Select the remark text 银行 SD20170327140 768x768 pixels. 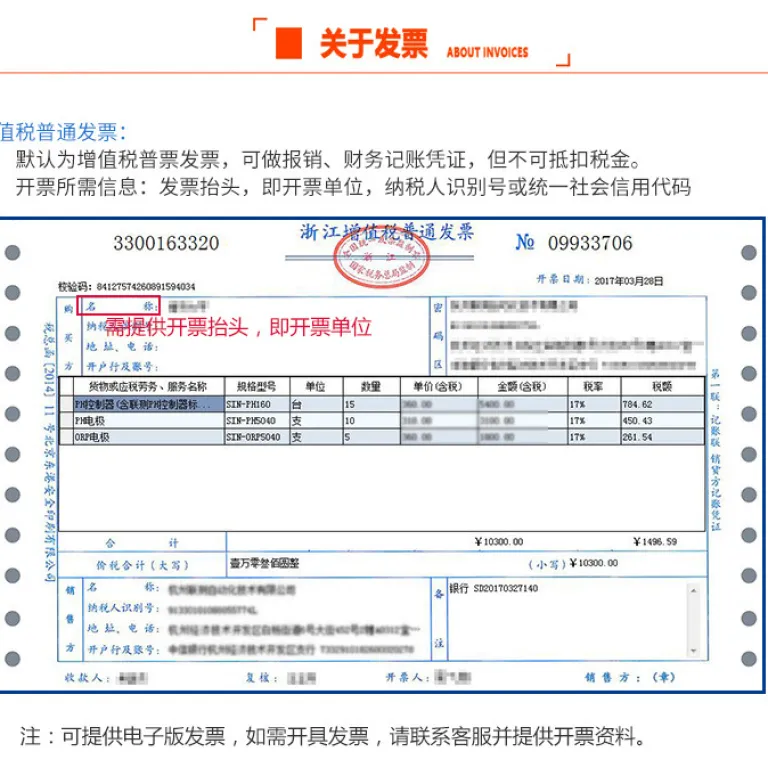pos(494,588)
